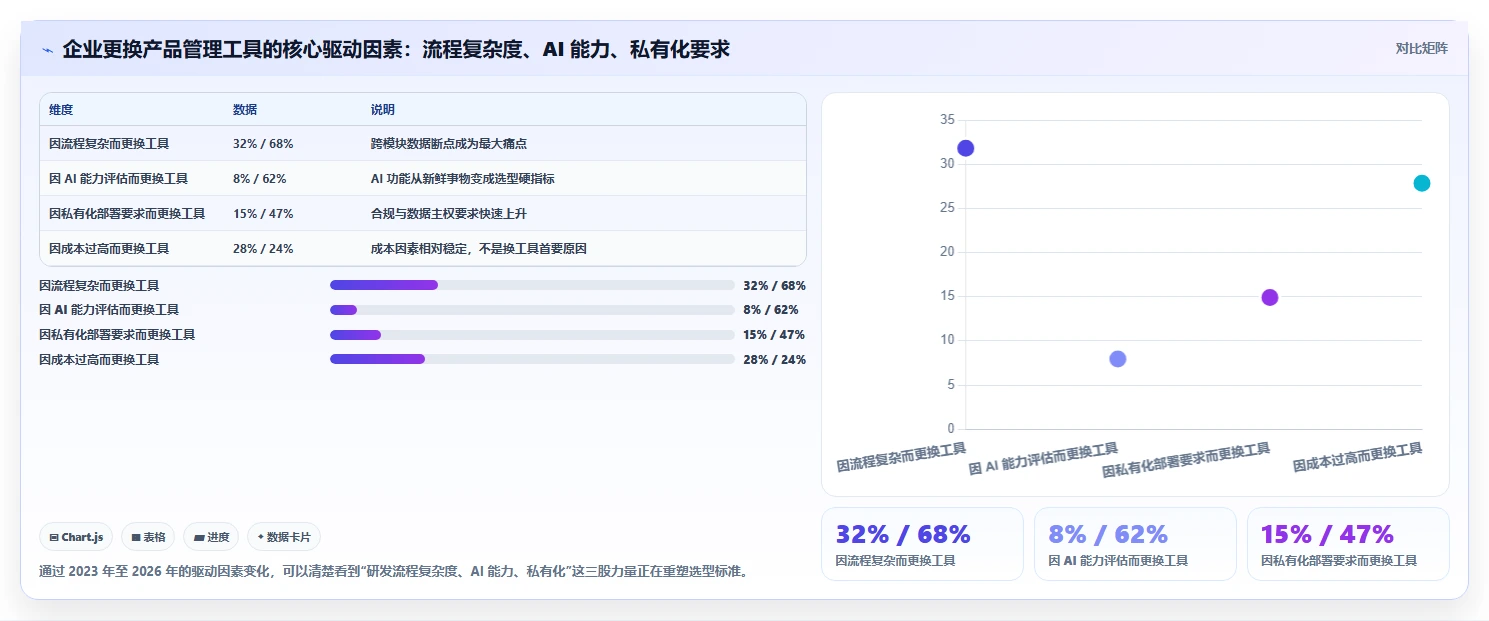Viewport: 1489px width, 621px height.
Task: Click the description 成本因素相对稳定，不是换工具首要原因
Action: click(x=479, y=249)
